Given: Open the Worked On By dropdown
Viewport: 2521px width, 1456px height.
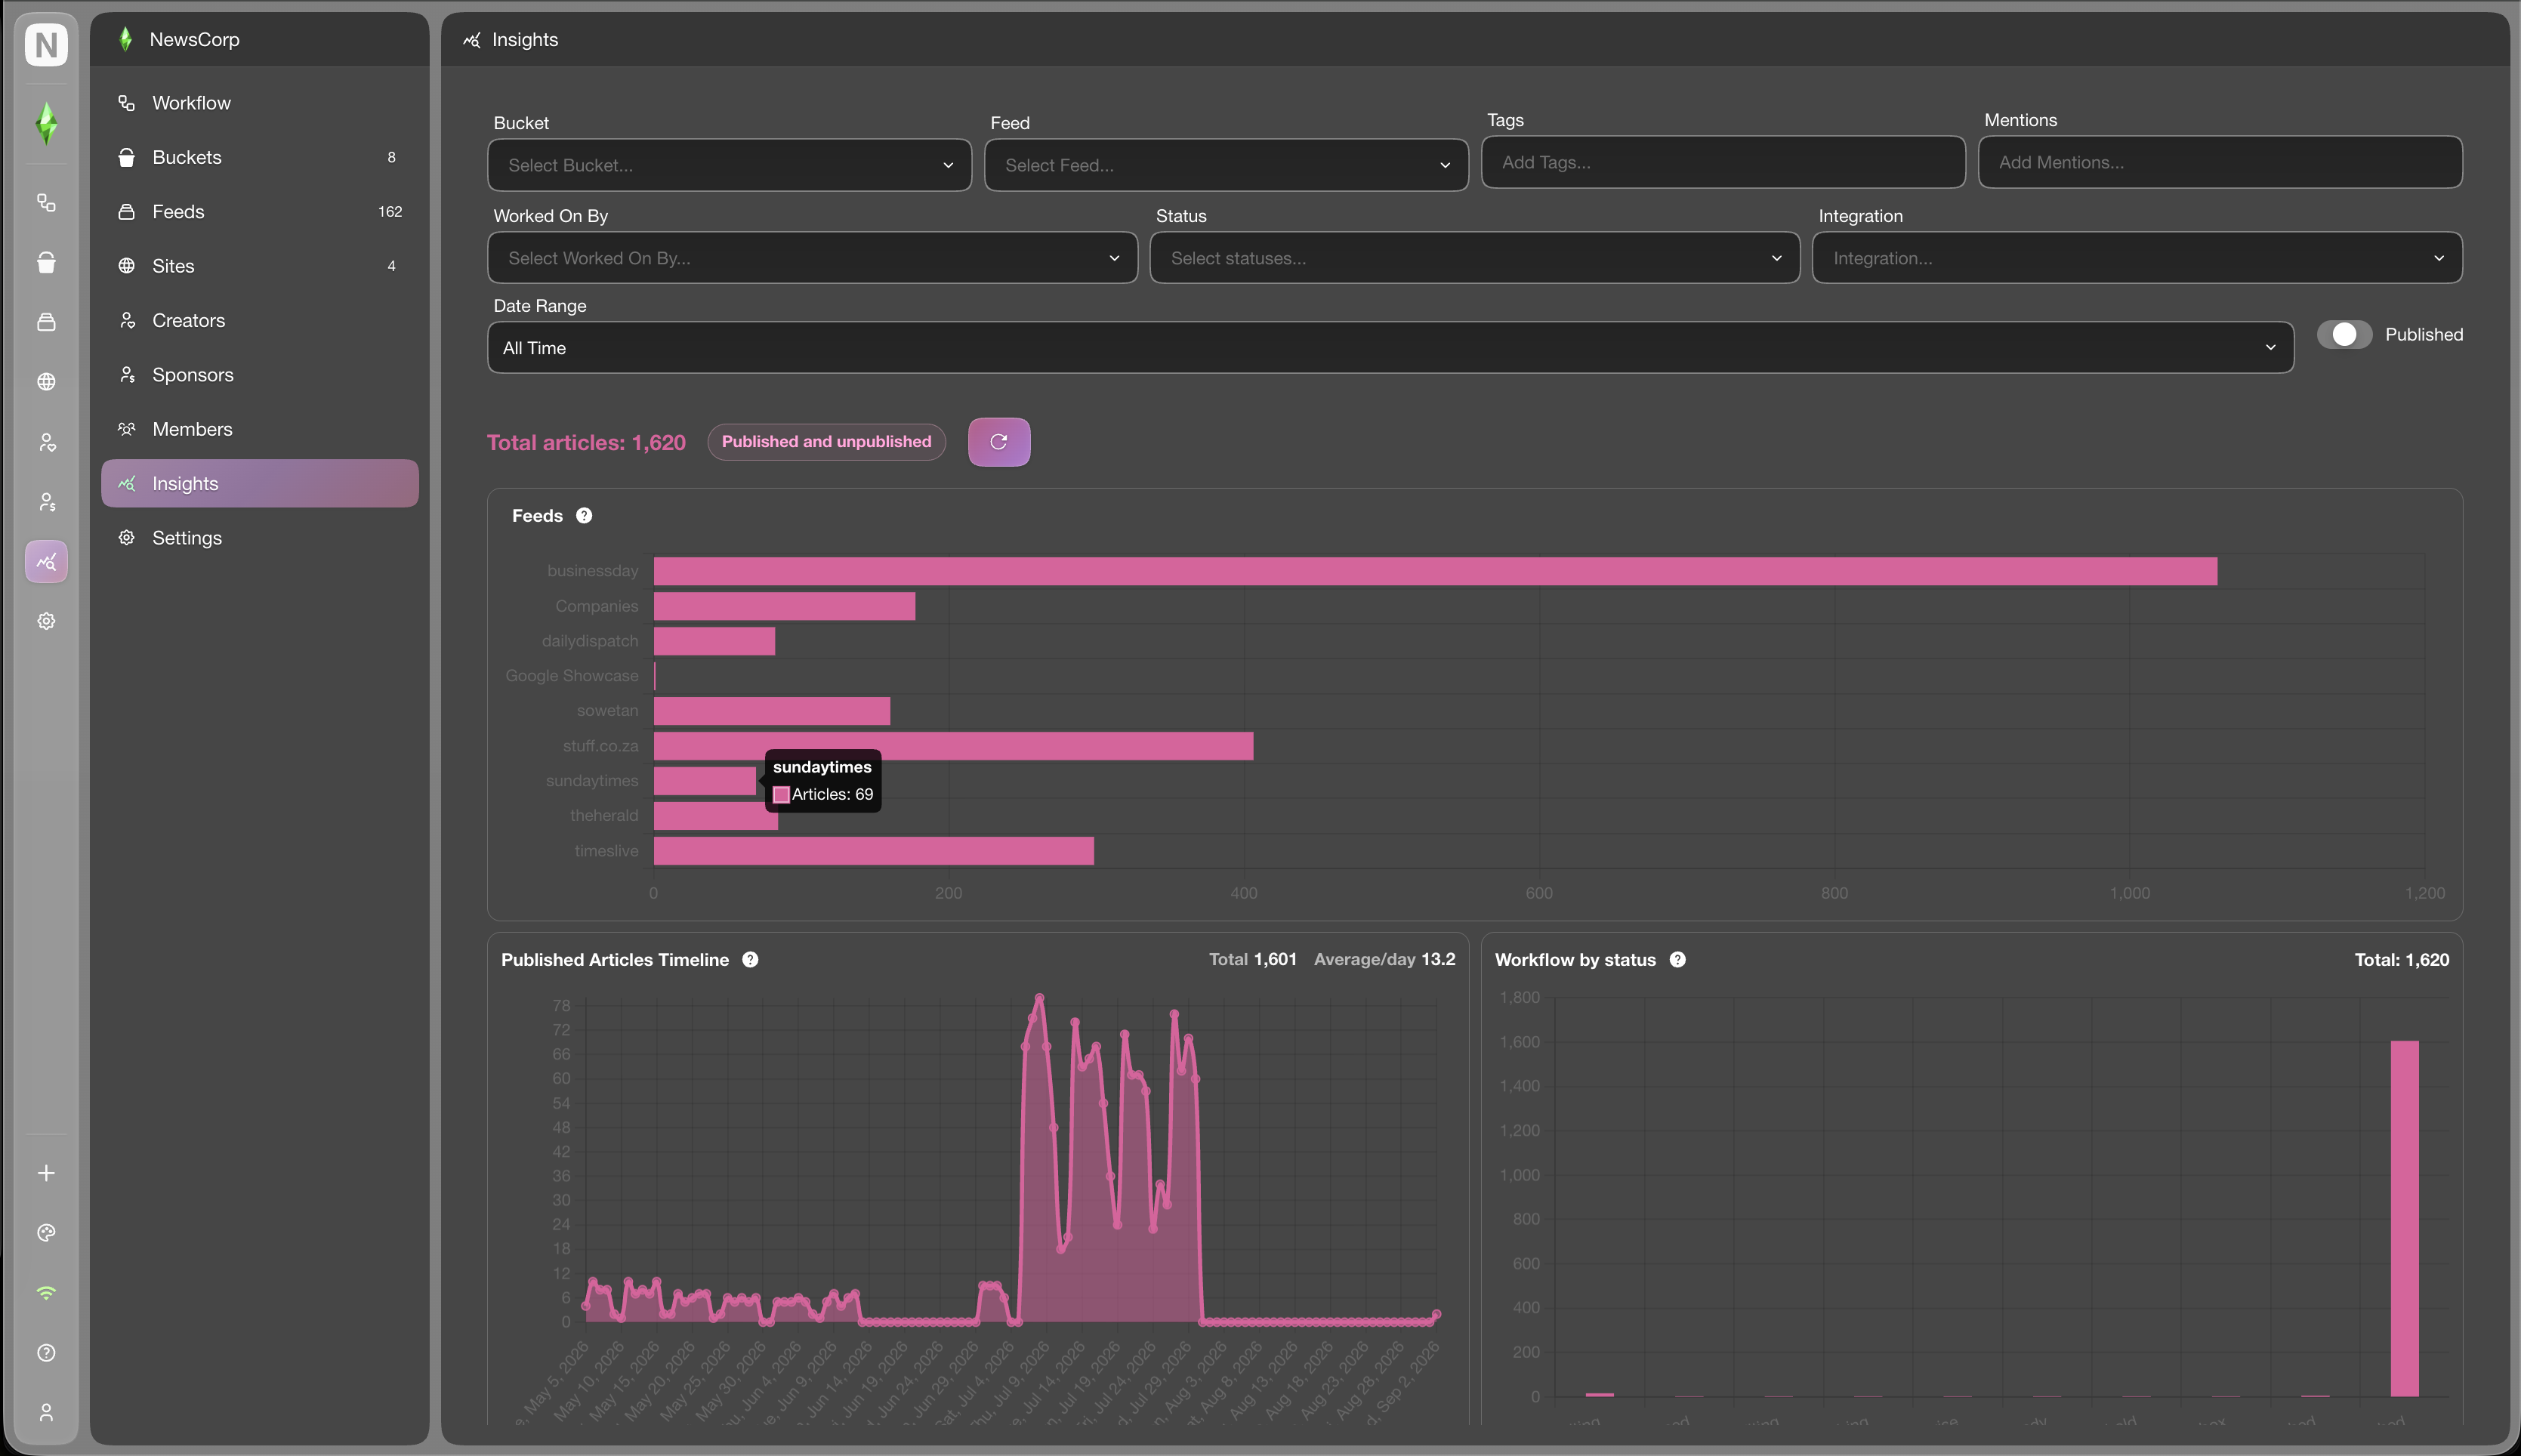Looking at the screenshot, I should coord(812,258).
